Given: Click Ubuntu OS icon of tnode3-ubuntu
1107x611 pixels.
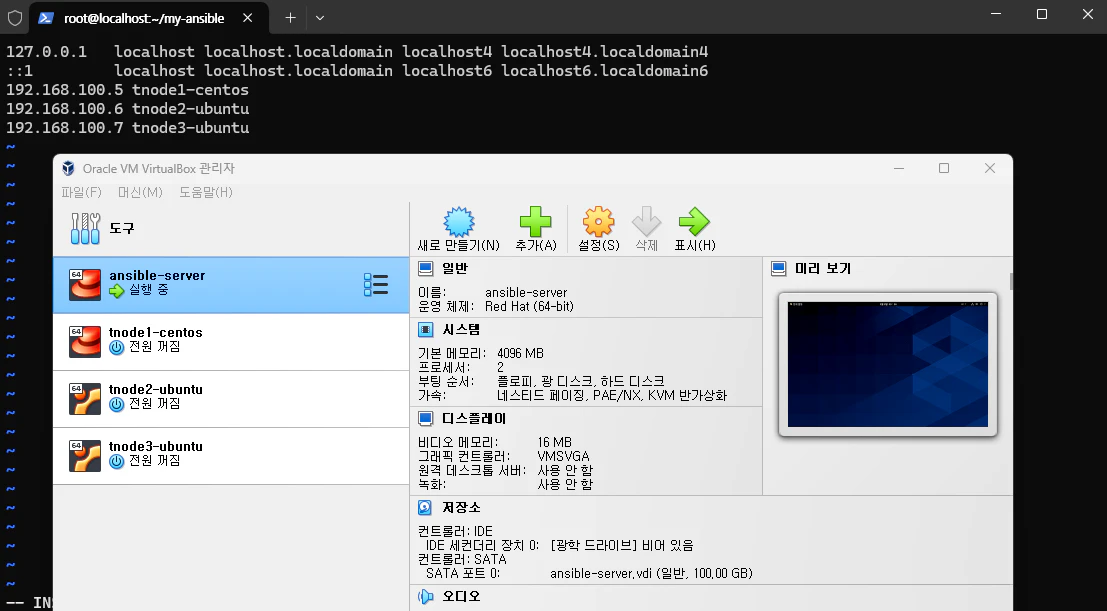Looking at the screenshot, I should [85, 456].
